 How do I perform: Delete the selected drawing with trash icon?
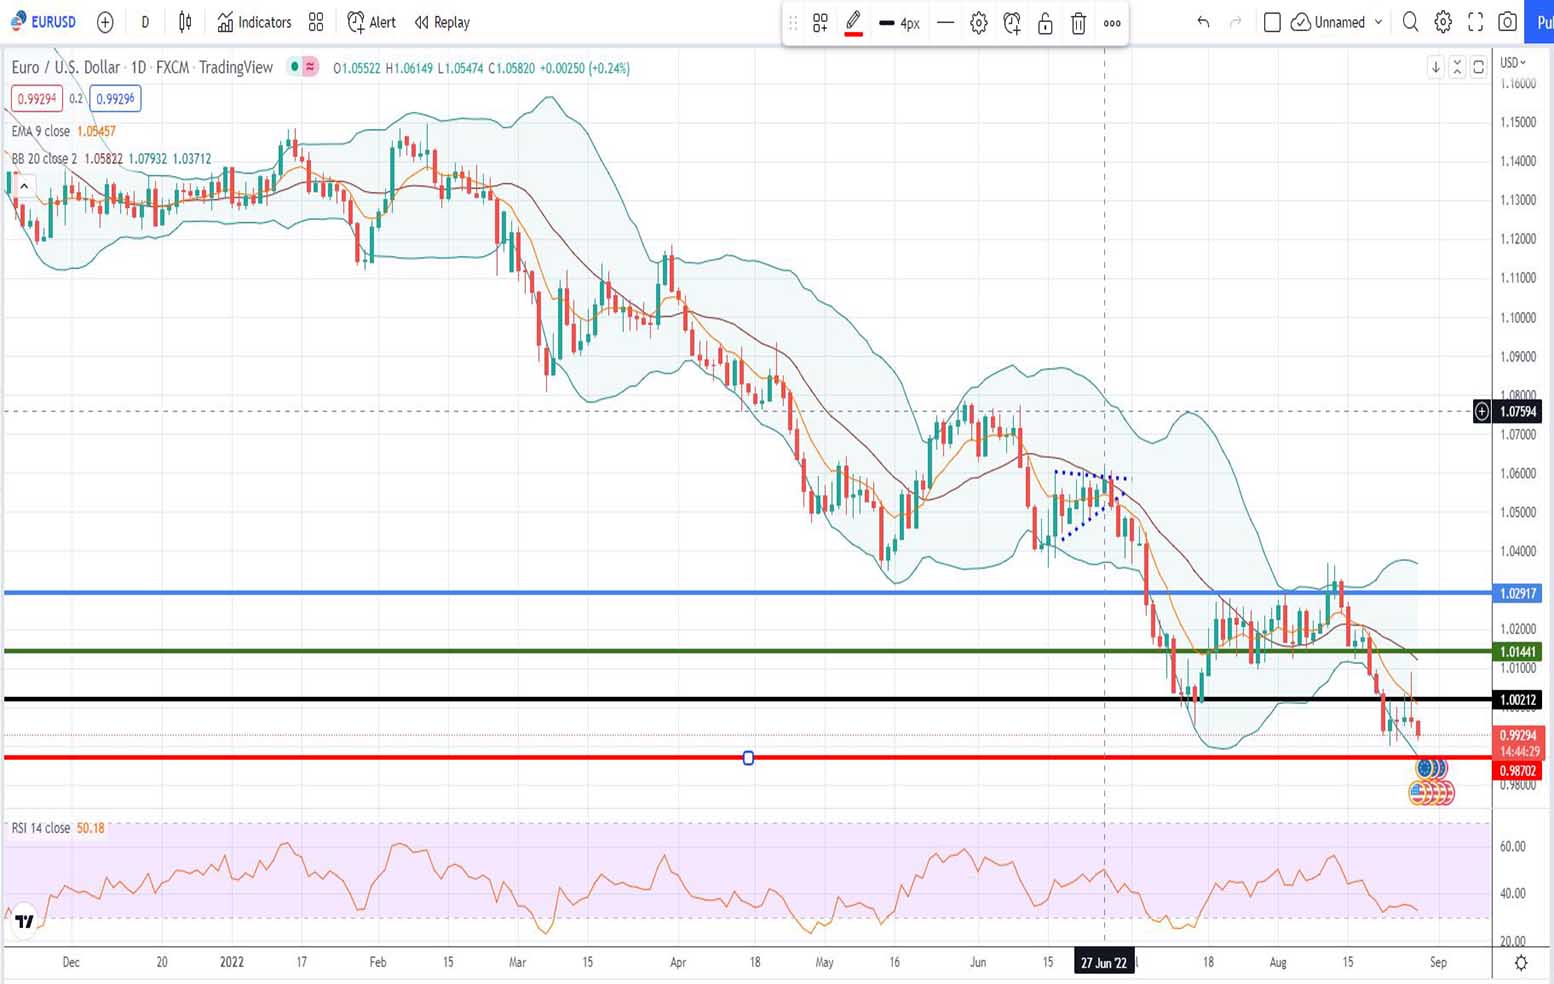[x=1078, y=23]
